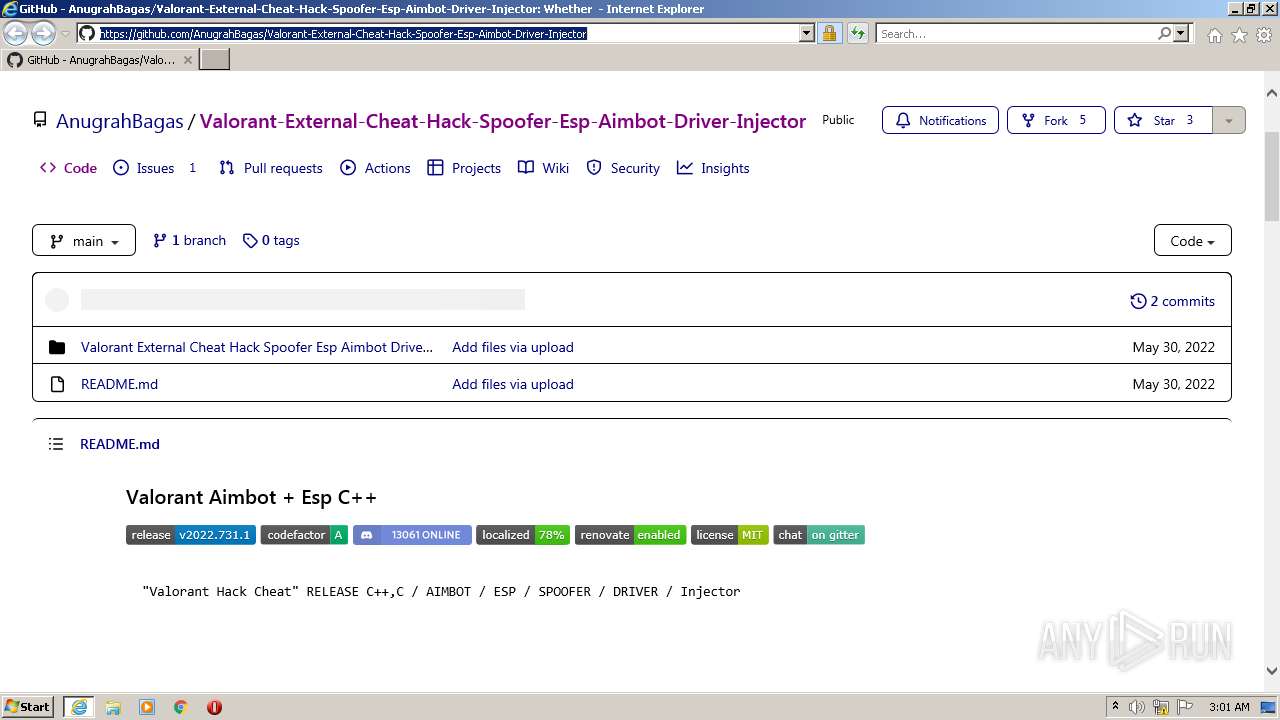Click the browser Forward arrow button
Image resolution: width=1280 pixels, height=720 pixels.
[43, 34]
